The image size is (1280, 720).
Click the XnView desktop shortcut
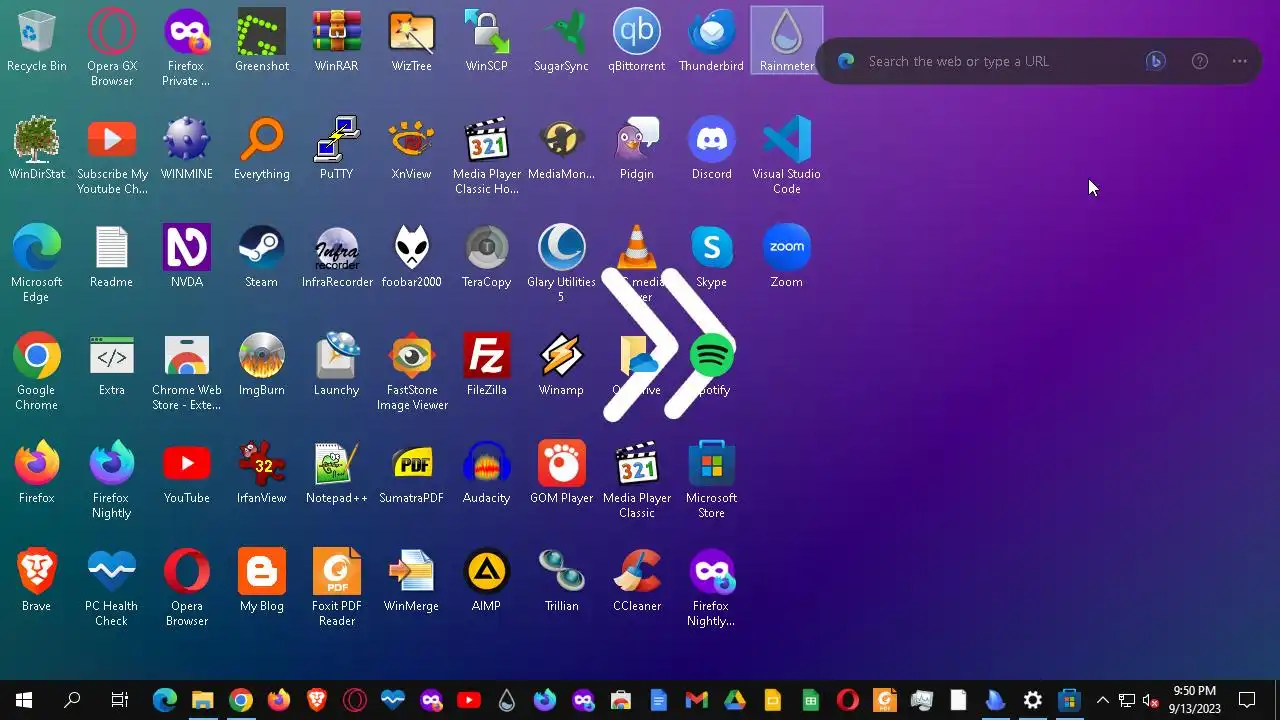[x=411, y=149]
